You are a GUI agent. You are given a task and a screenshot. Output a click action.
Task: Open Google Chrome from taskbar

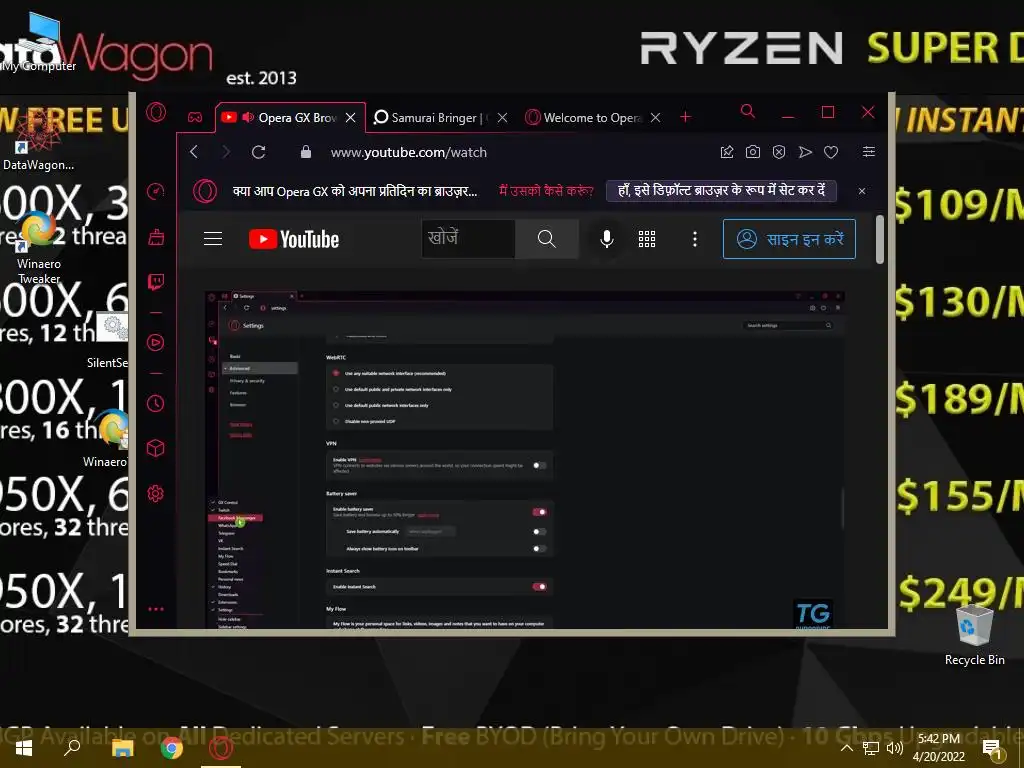click(172, 748)
